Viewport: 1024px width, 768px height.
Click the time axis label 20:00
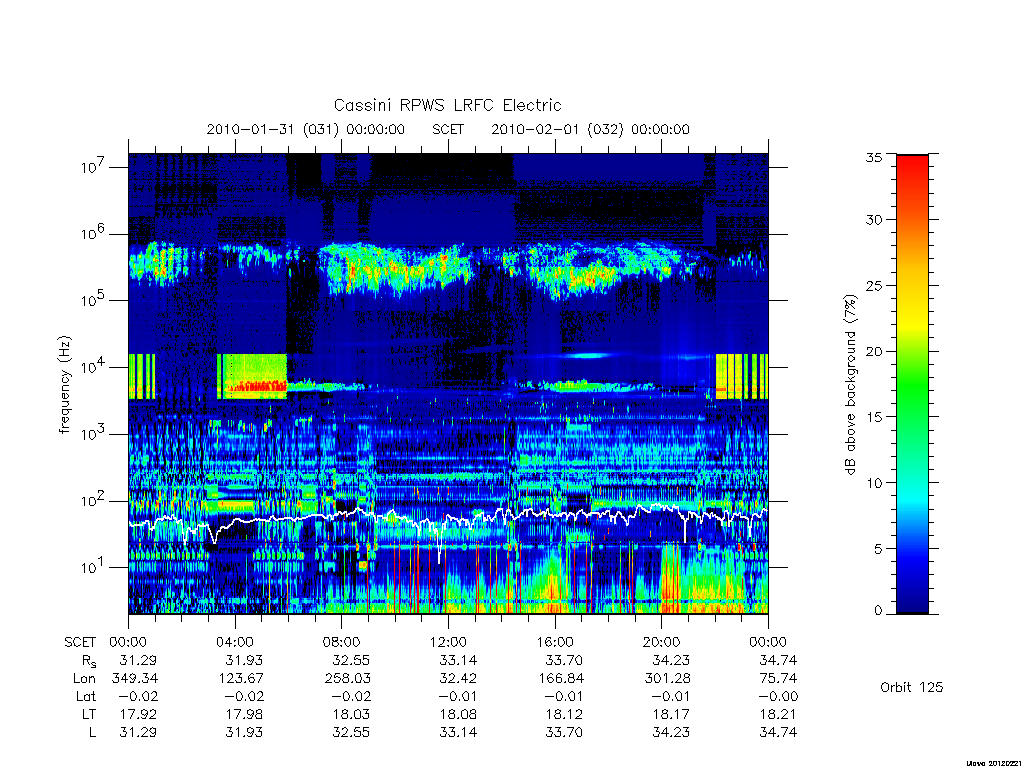[x=662, y=642]
